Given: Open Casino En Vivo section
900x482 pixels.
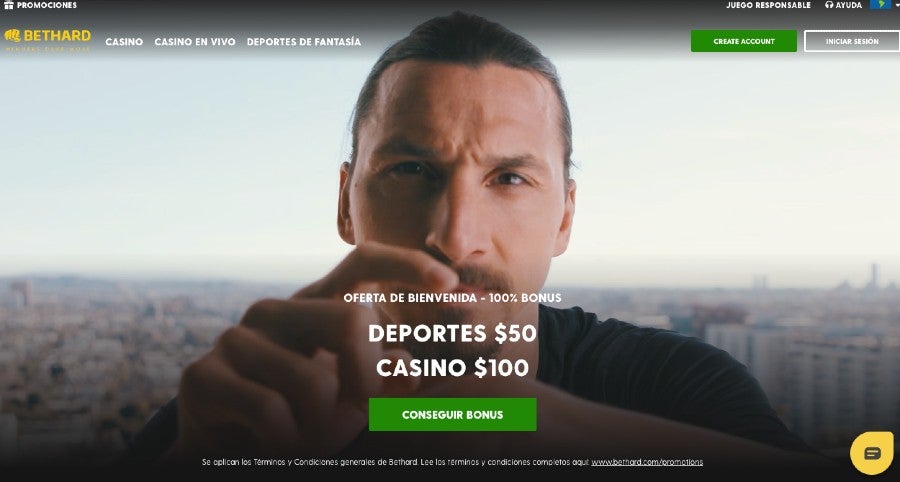Looking at the screenshot, I should pyautogui.click(x=195, y=42).
